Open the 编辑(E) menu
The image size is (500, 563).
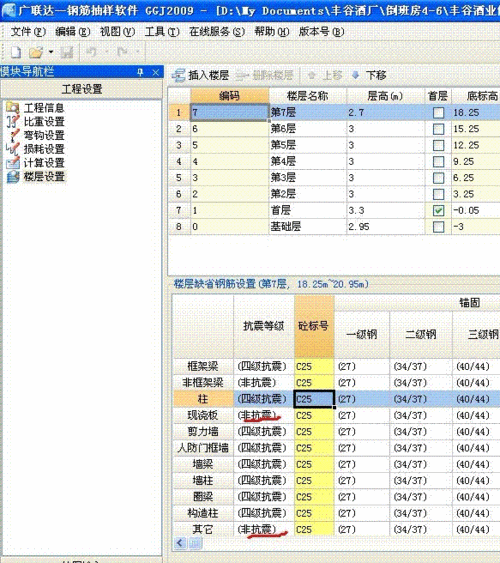pyautogui.click(x=73, y=32)
